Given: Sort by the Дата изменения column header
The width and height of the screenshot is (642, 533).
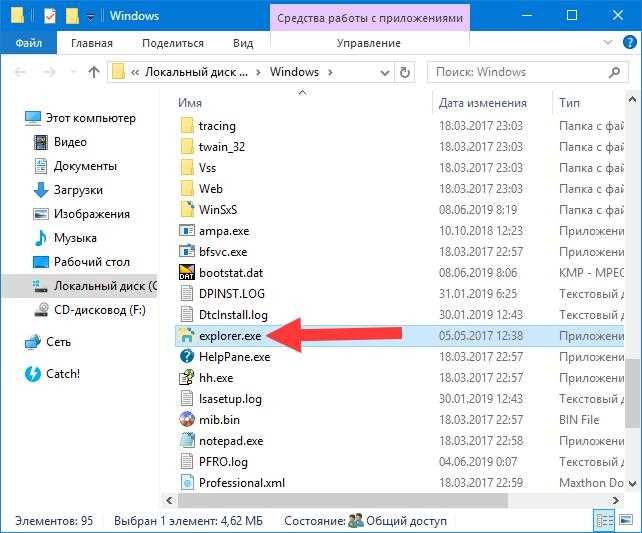Looking at the screenshot, I should [x=483, y=103].
